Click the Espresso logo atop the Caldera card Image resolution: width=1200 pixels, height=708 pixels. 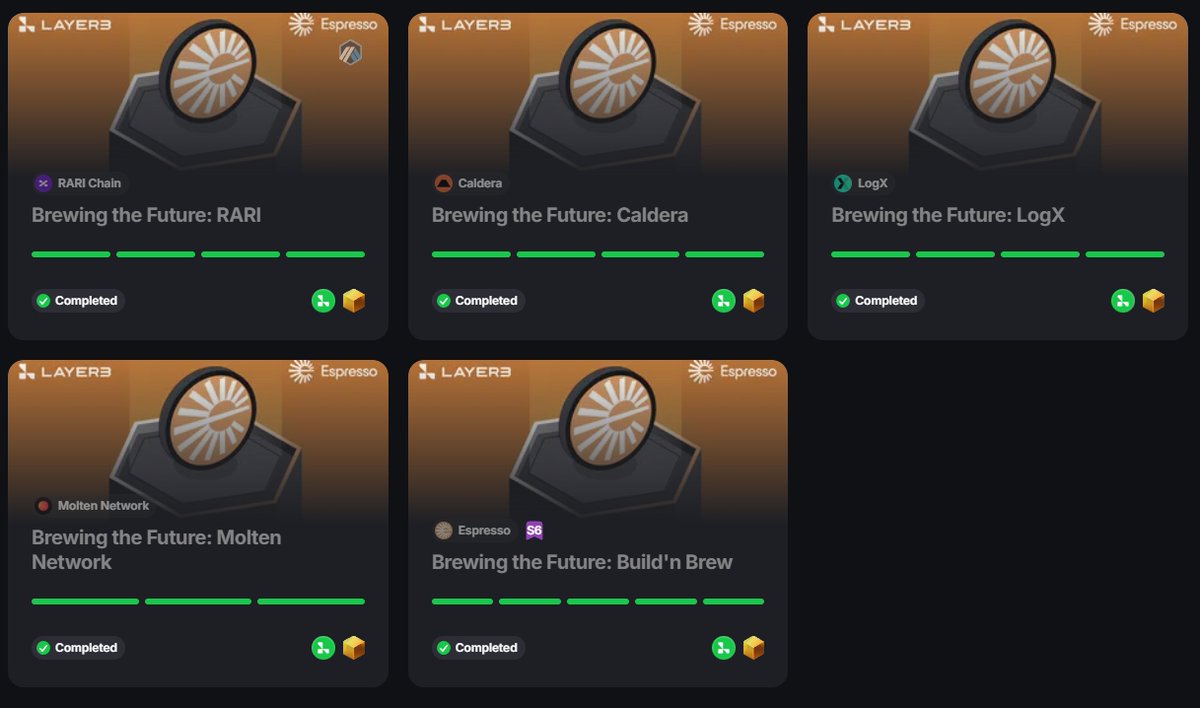(732, 24)
